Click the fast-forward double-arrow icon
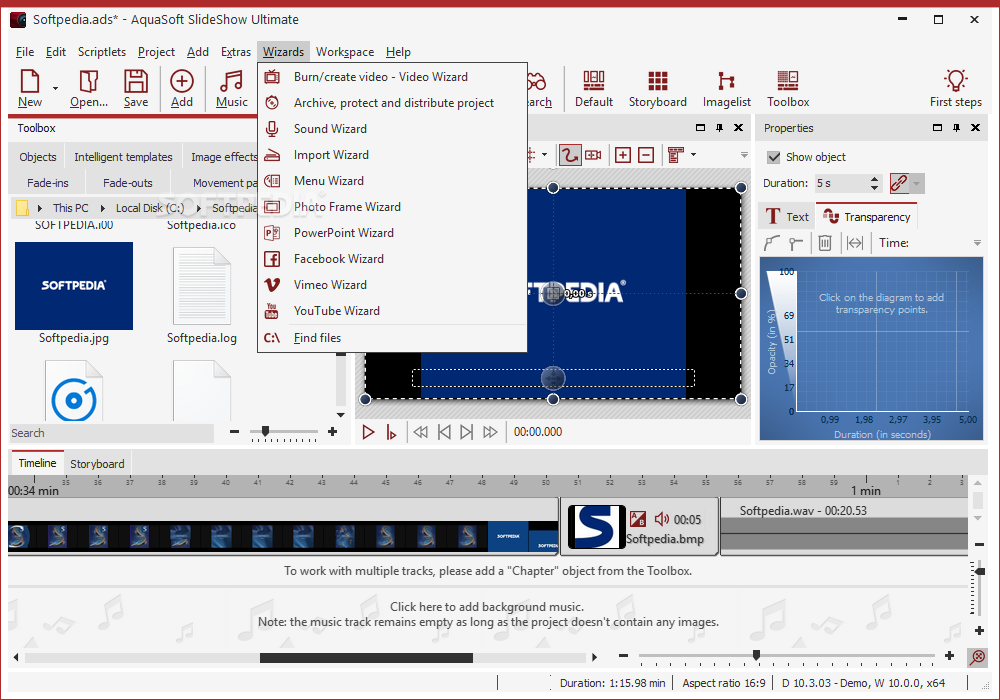 [x=490, y=432]
